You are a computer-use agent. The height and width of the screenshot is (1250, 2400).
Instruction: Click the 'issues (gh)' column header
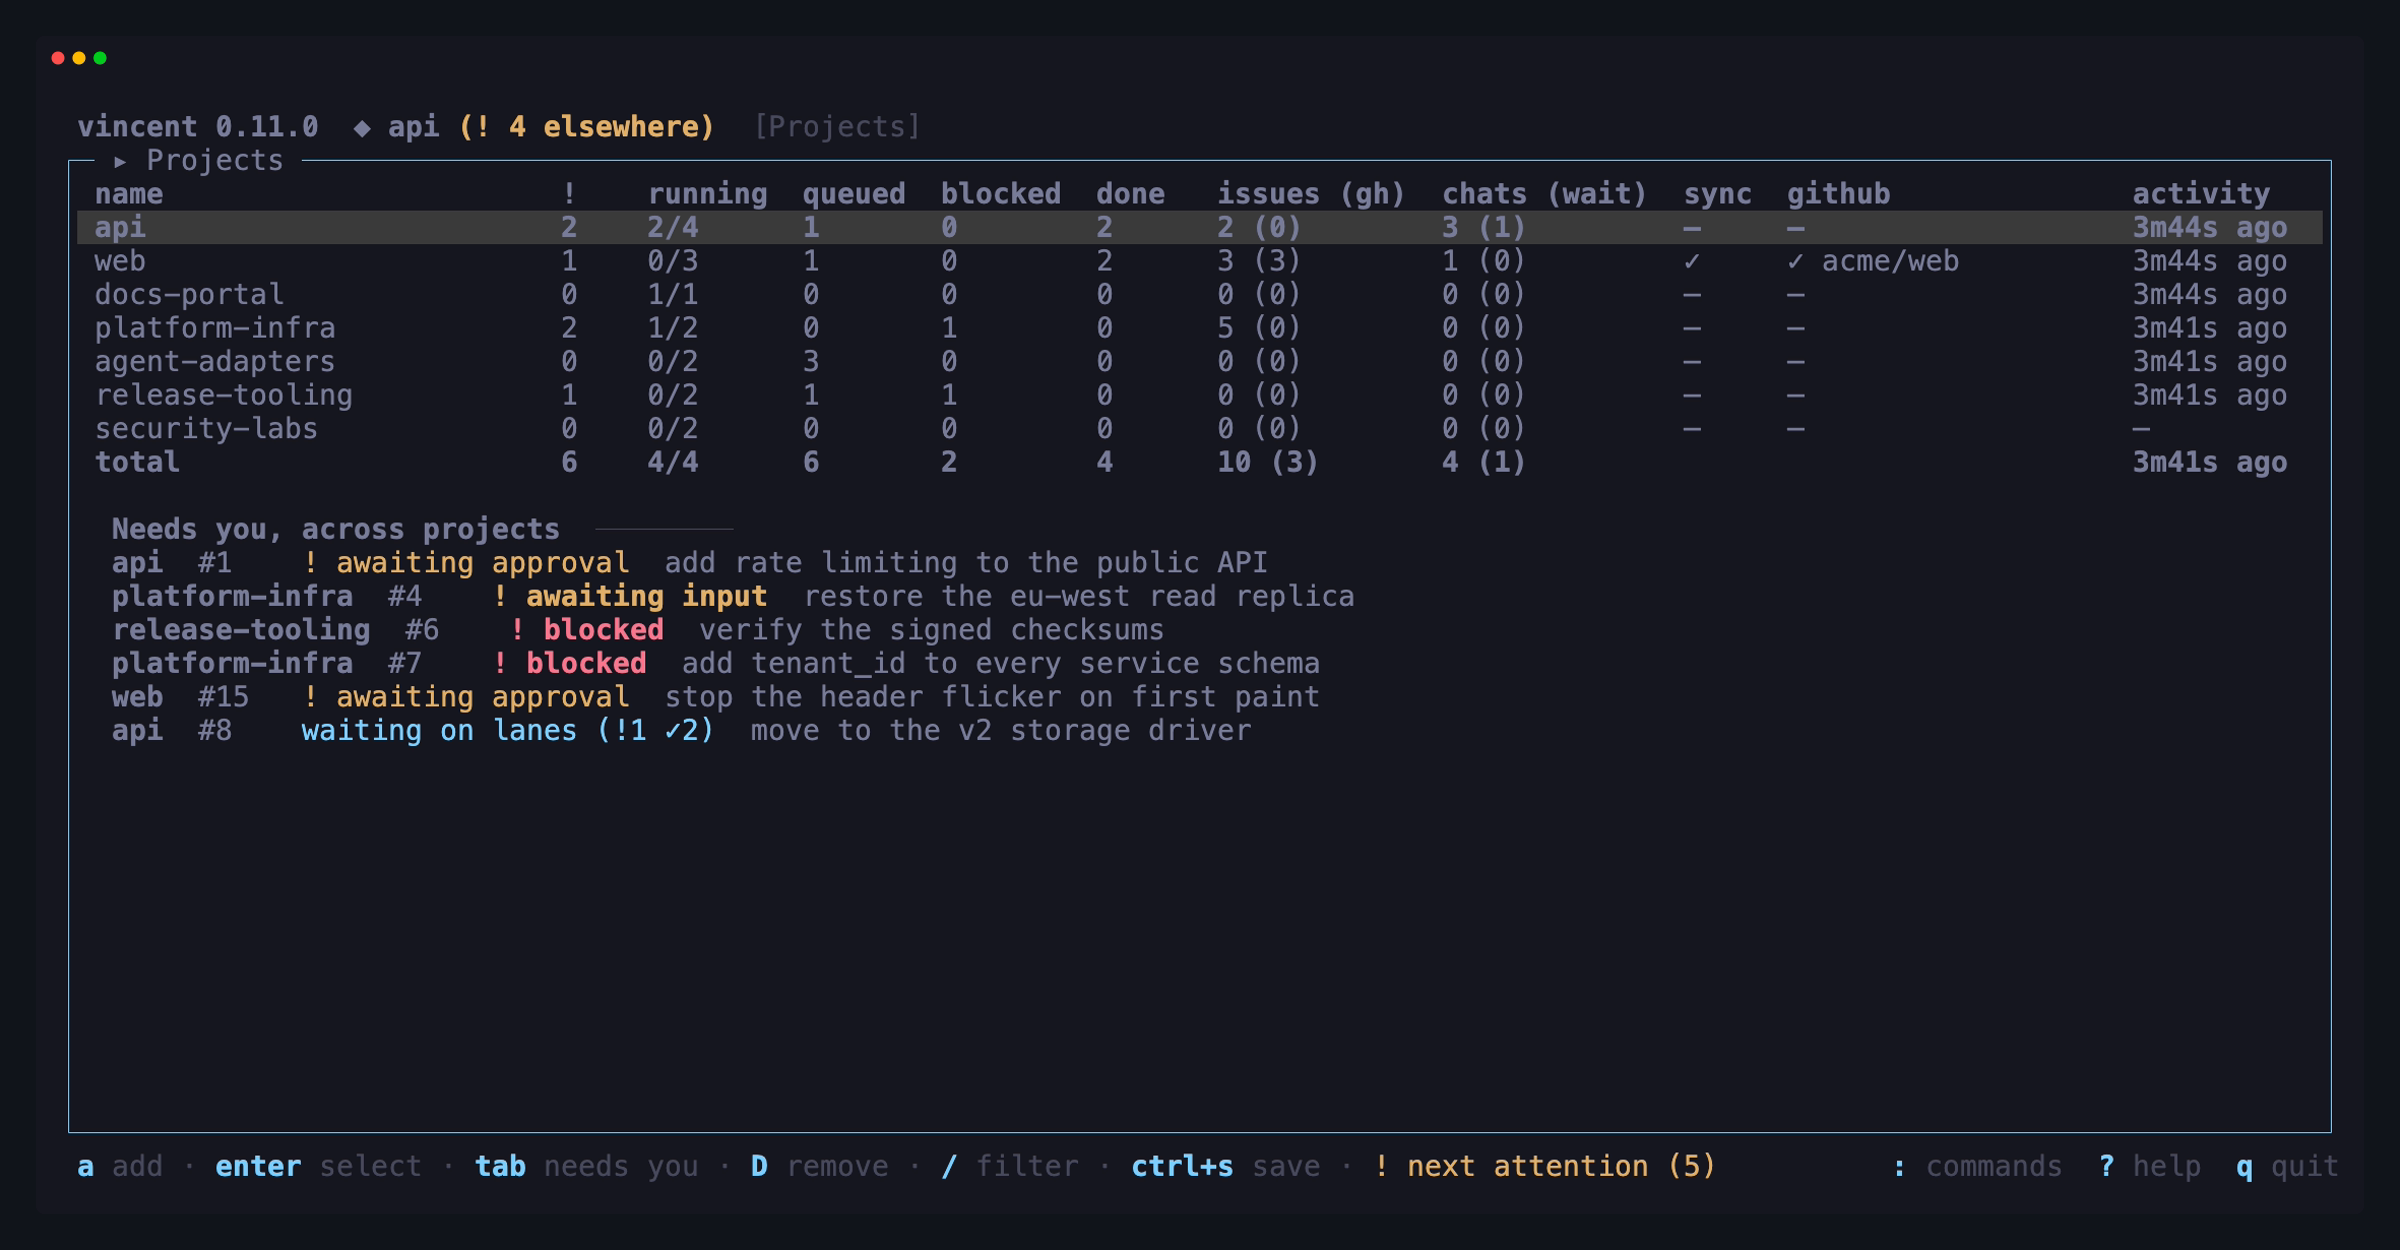tap(1311, 194)
